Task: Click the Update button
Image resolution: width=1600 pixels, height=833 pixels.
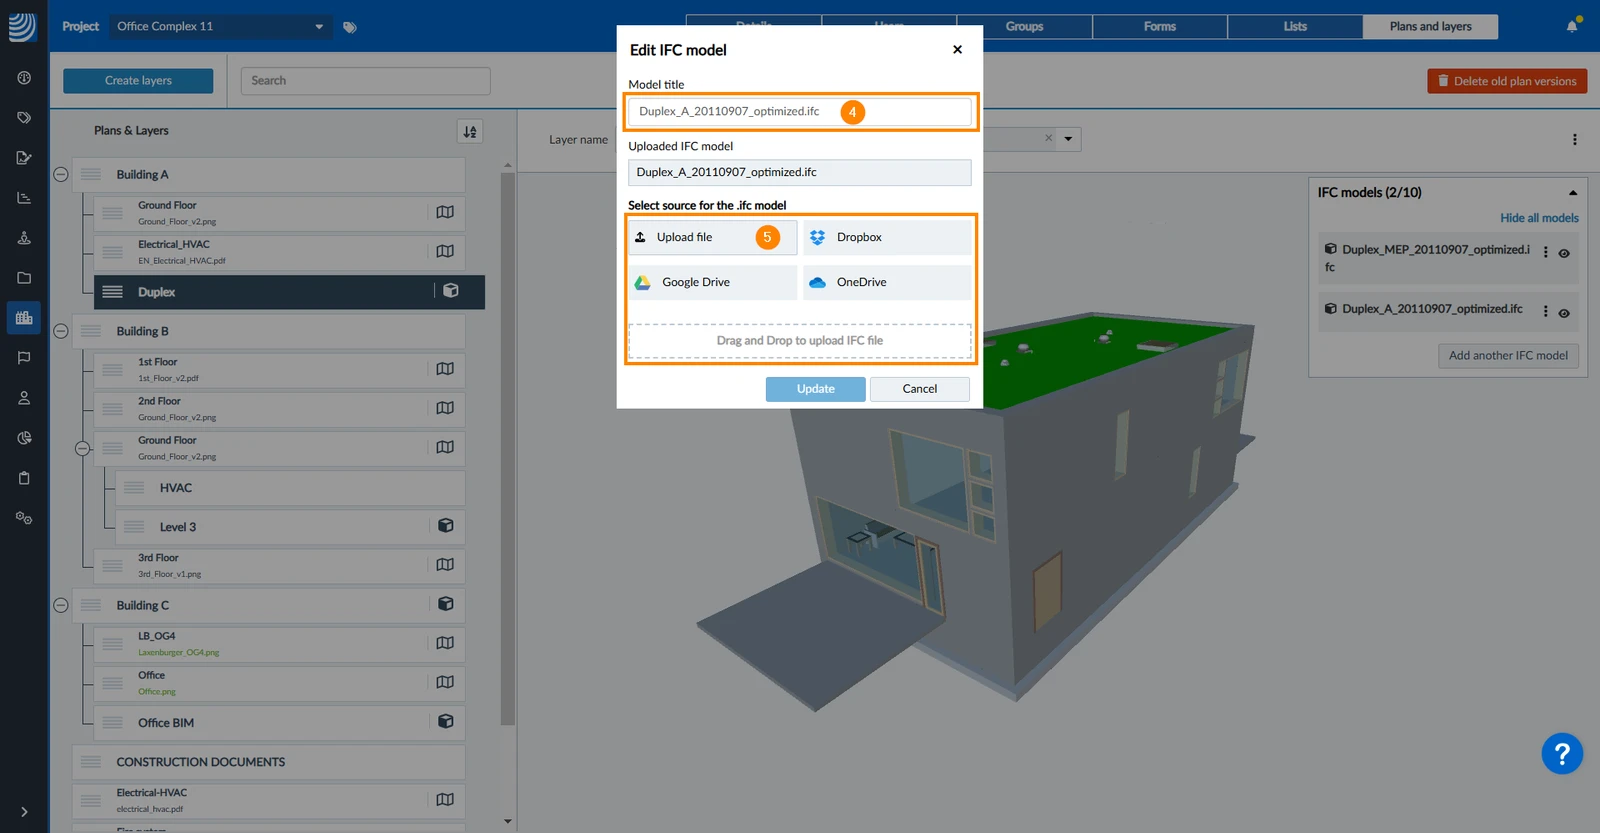Action: click(816, 389)
